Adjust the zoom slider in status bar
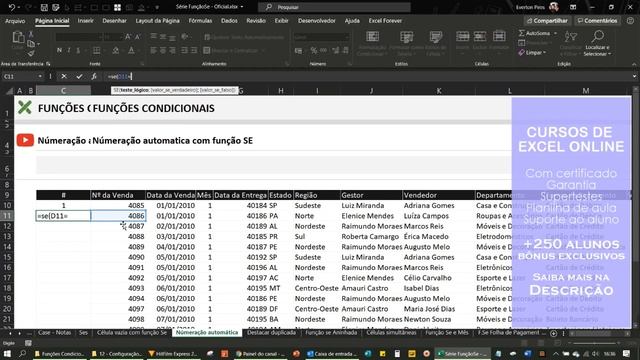640x360 pixels. click(595, 343)
